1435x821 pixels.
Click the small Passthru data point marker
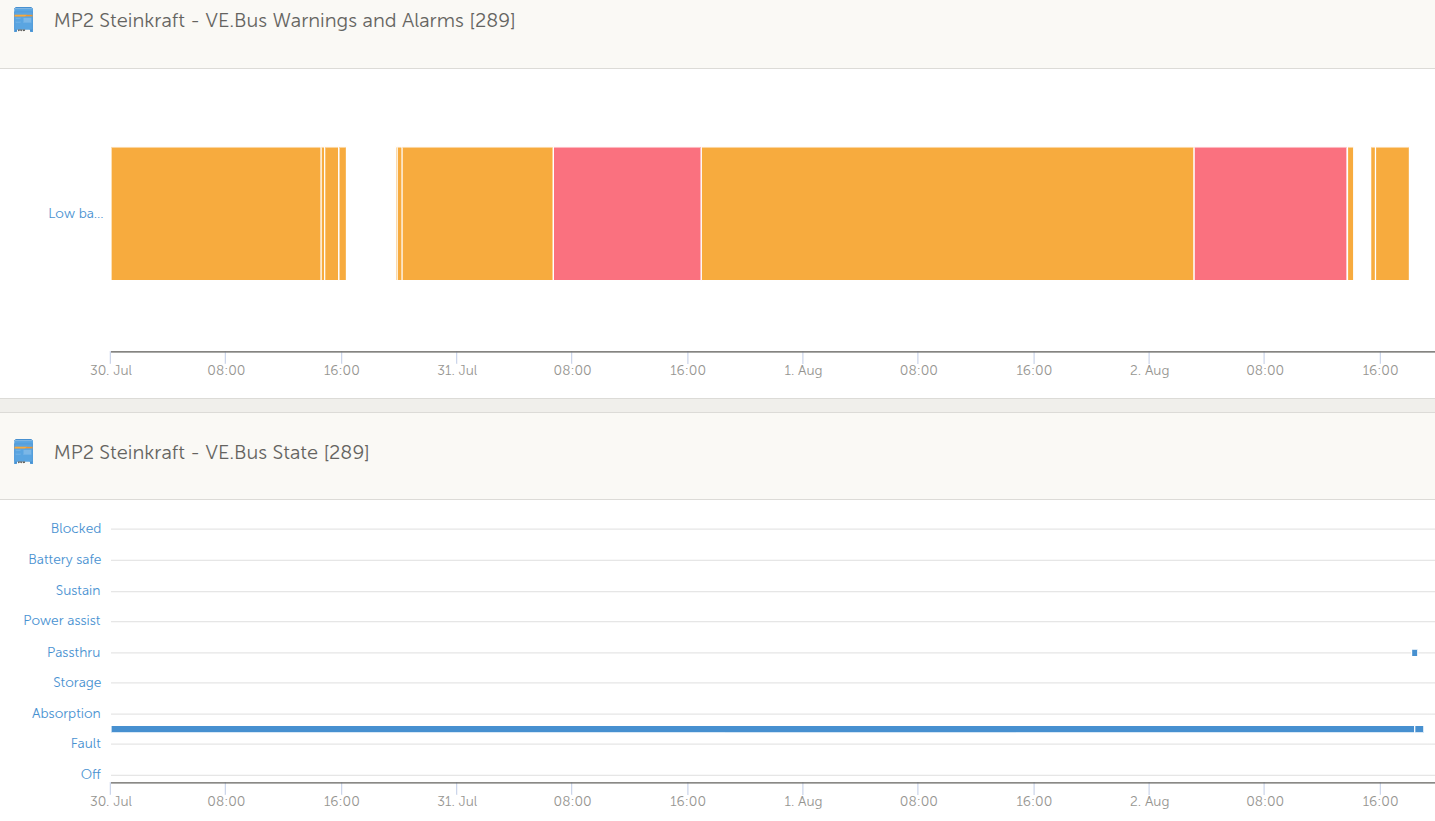1414,653
